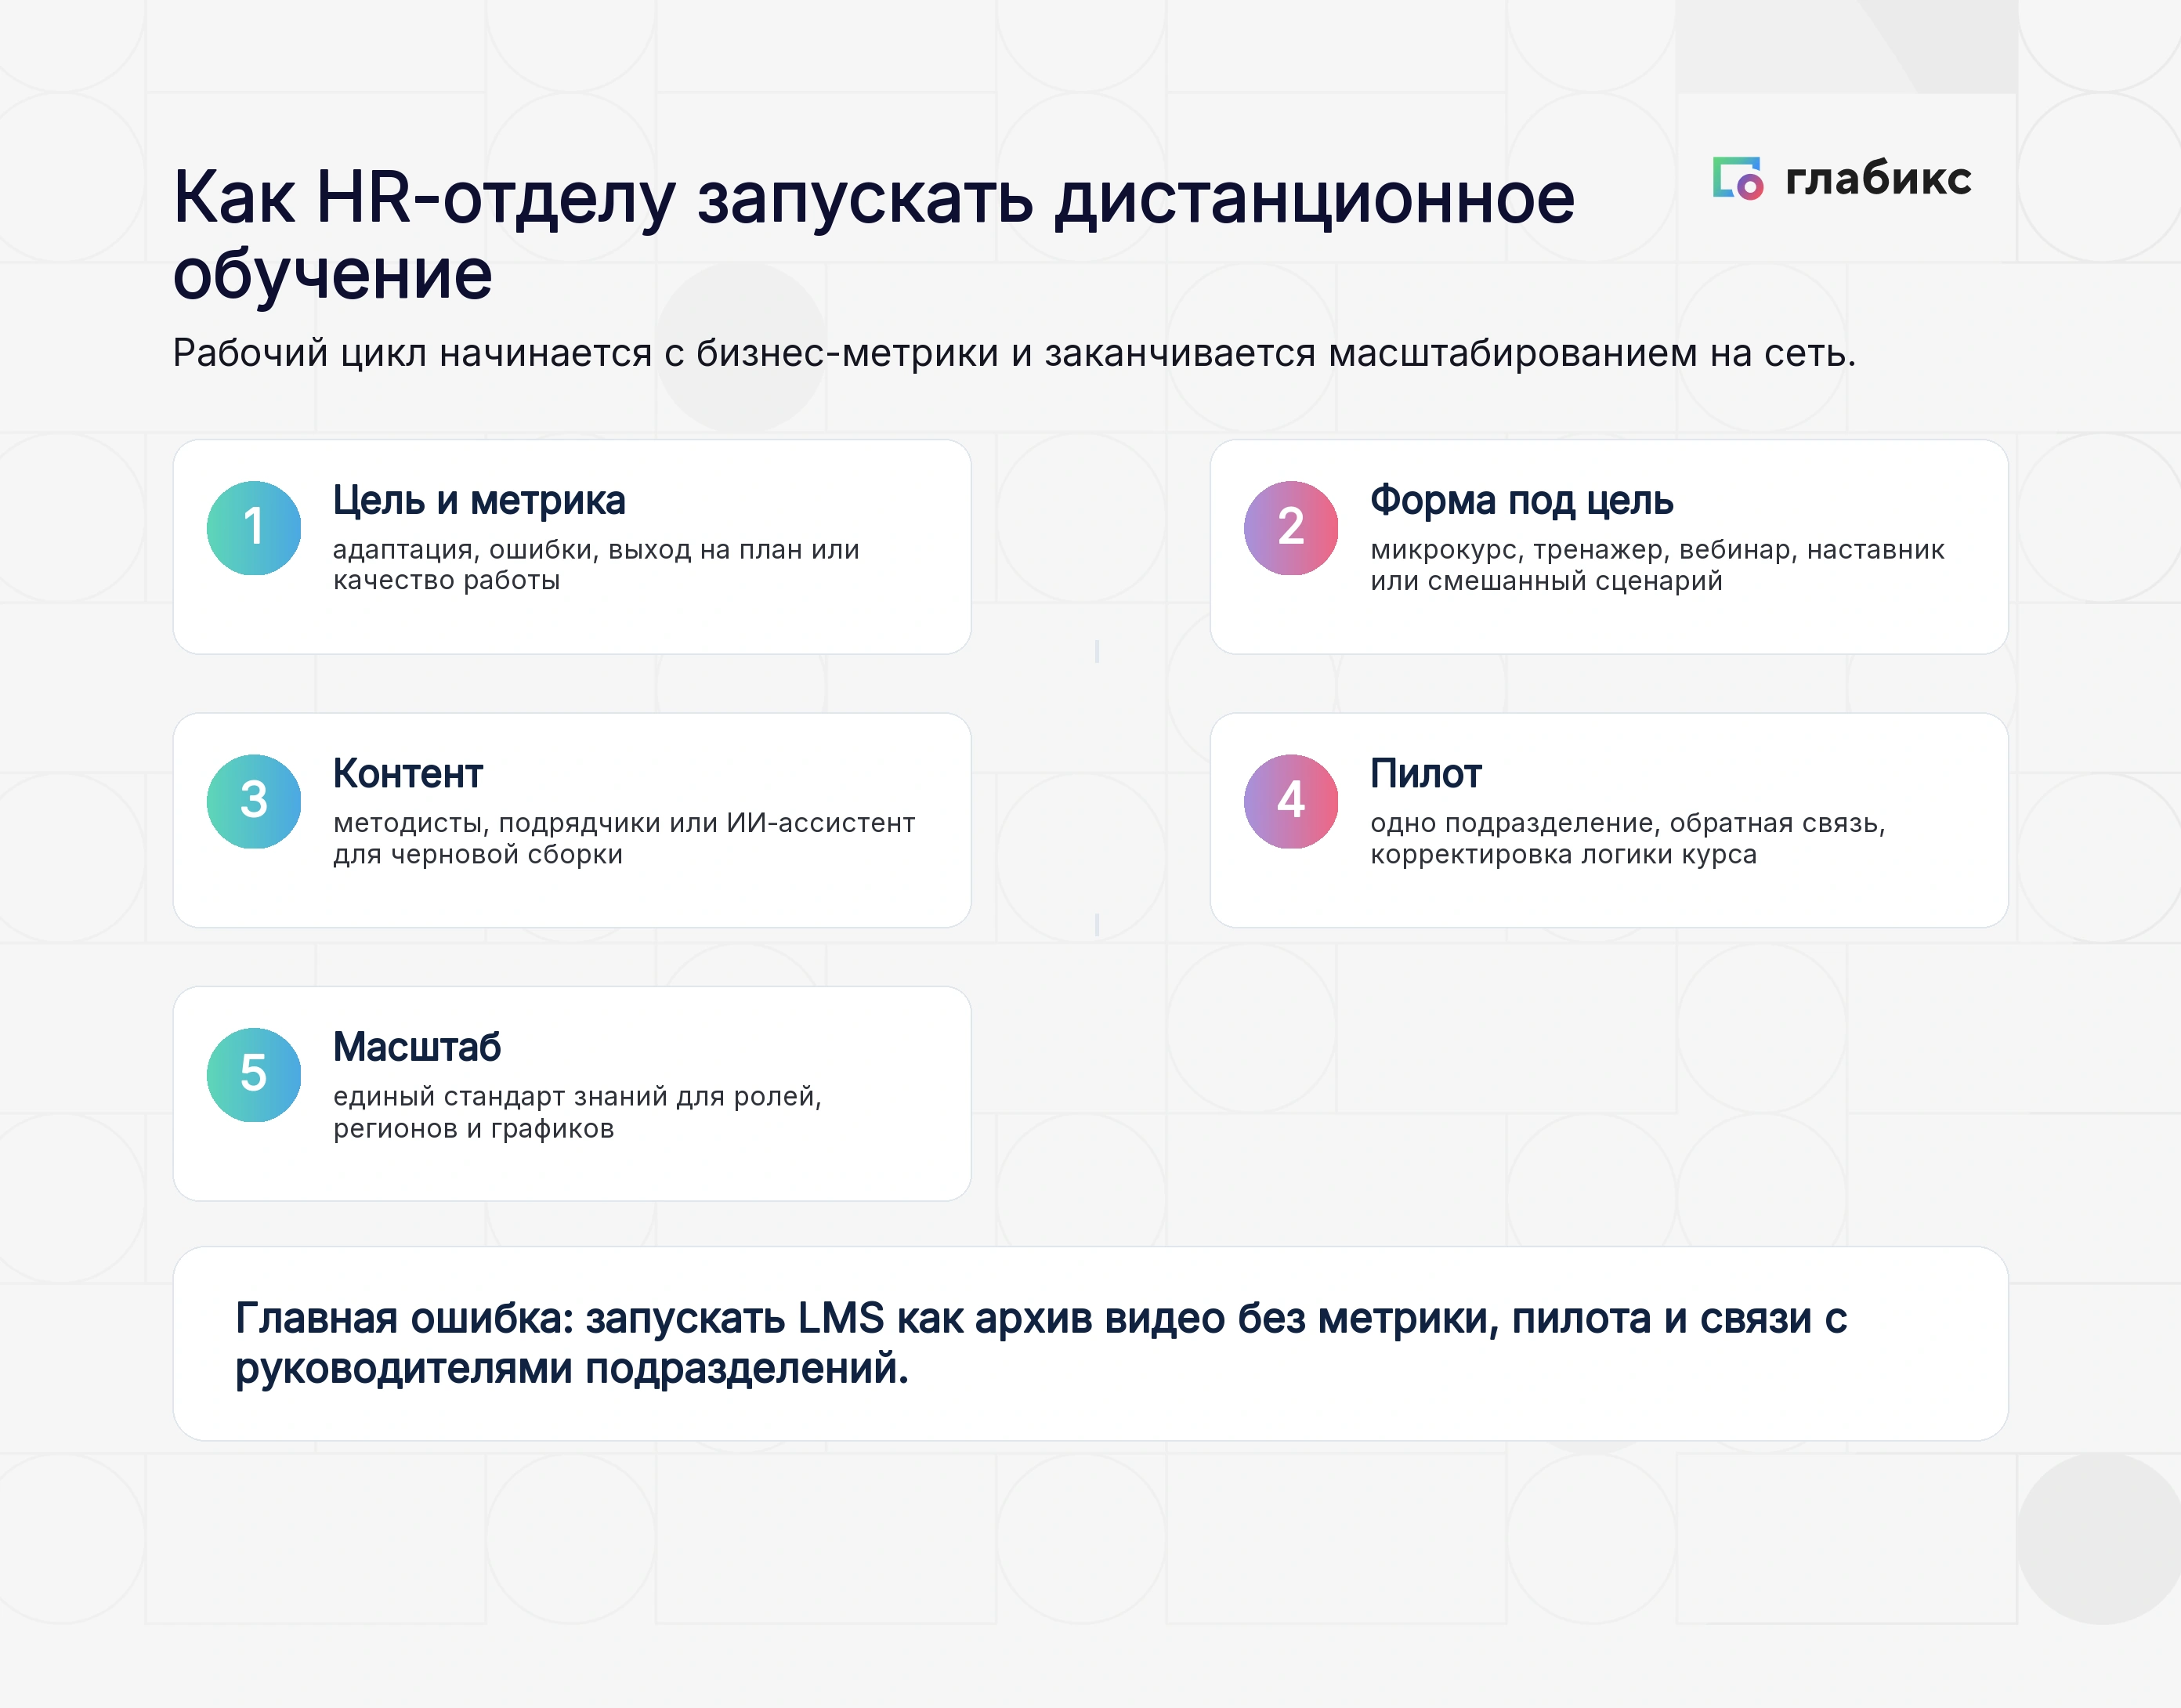Click the heading "Форма под цель"
This screenshot has width=2181, height=1708.
pyautogui.click(x=1521, y=501)
